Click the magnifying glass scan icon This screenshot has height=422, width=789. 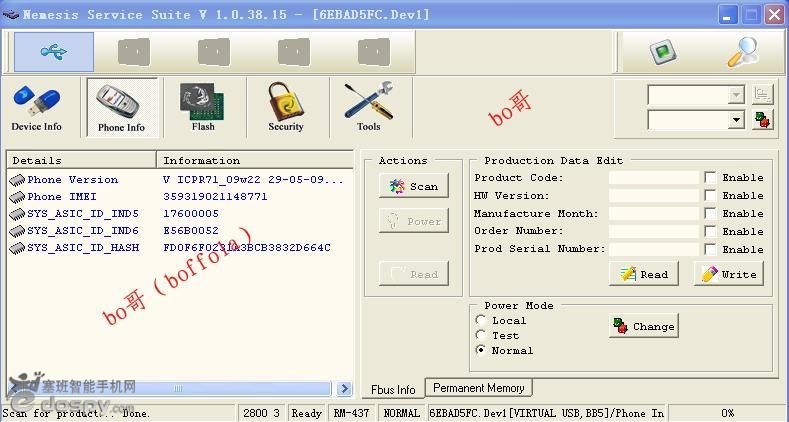pos(743,52)
